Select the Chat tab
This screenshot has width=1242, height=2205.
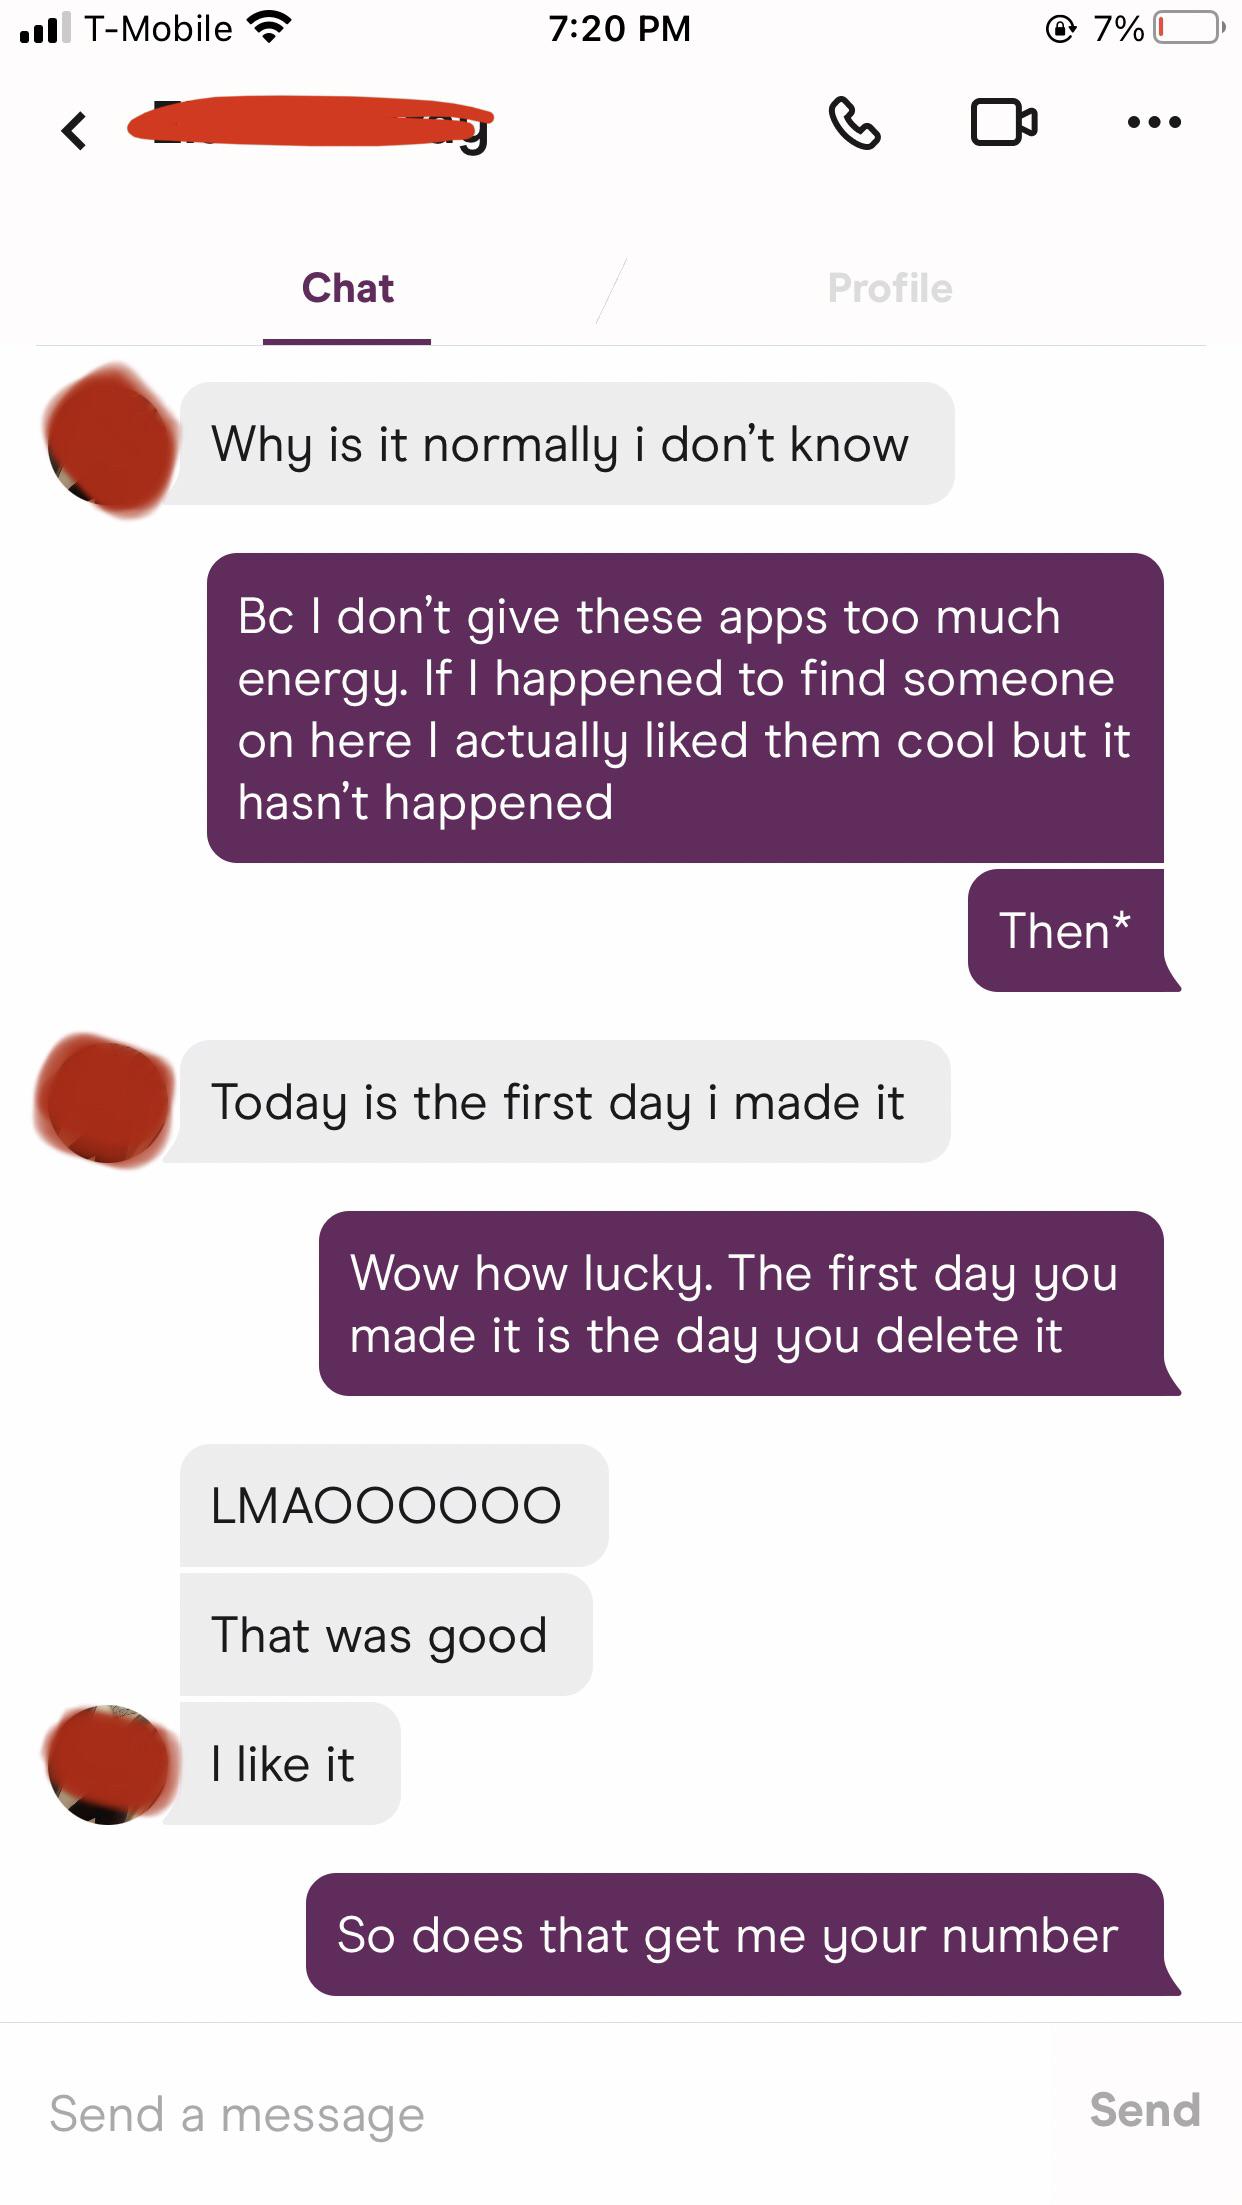(x=347, y=288)
